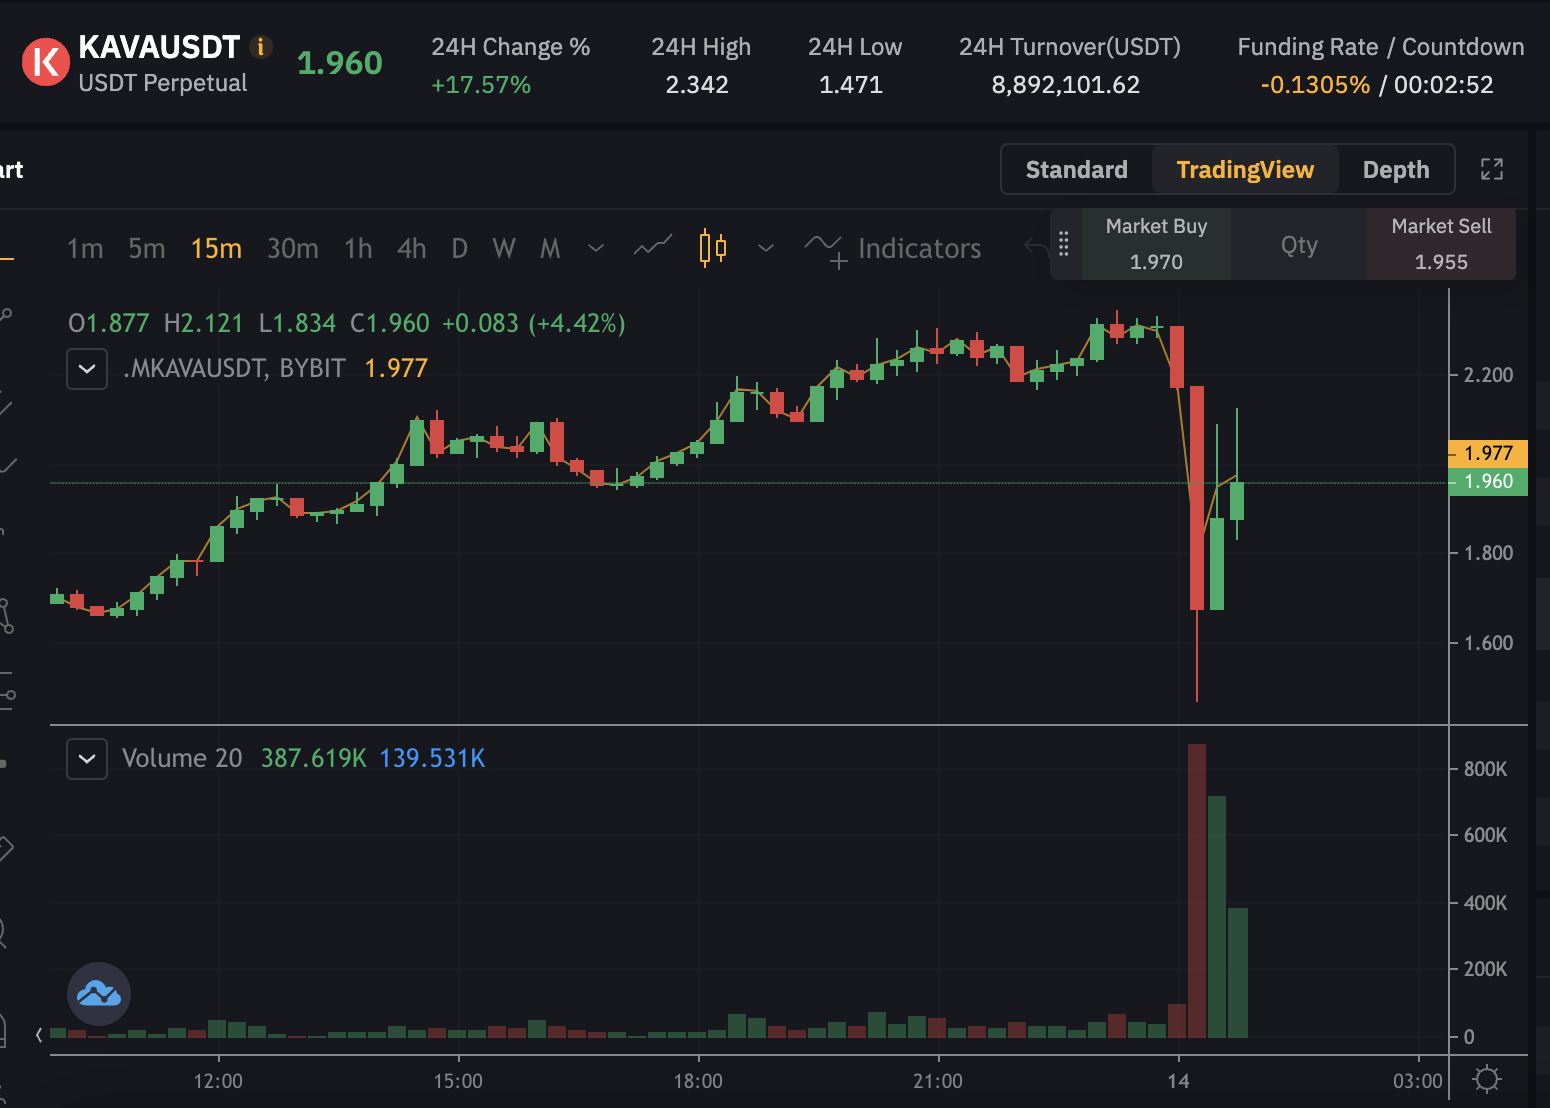1550x1108 pixels.
Task: Click the 24H turnover 8,892,101.62
Action: (x=1066, y=84)
